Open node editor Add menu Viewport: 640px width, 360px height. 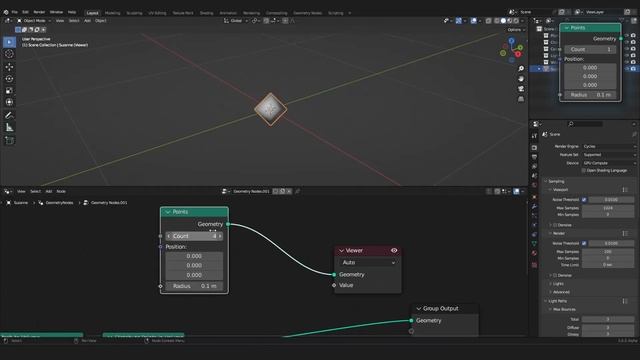(x=49, y=191)
